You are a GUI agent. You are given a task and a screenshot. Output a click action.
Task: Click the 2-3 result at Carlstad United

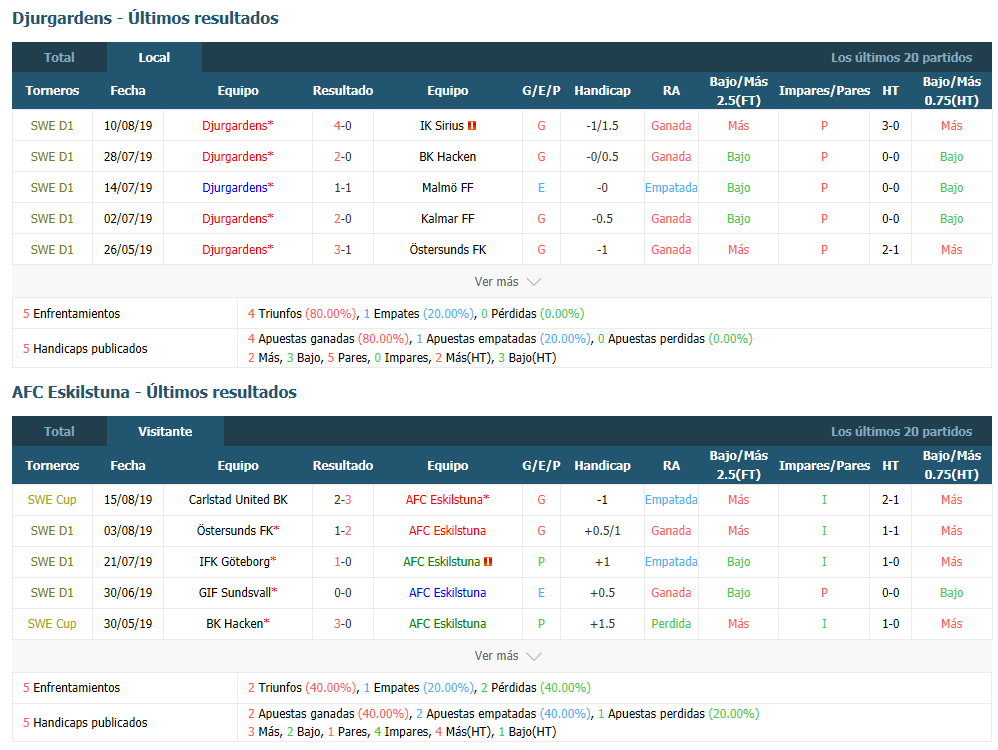coord(342,500)
